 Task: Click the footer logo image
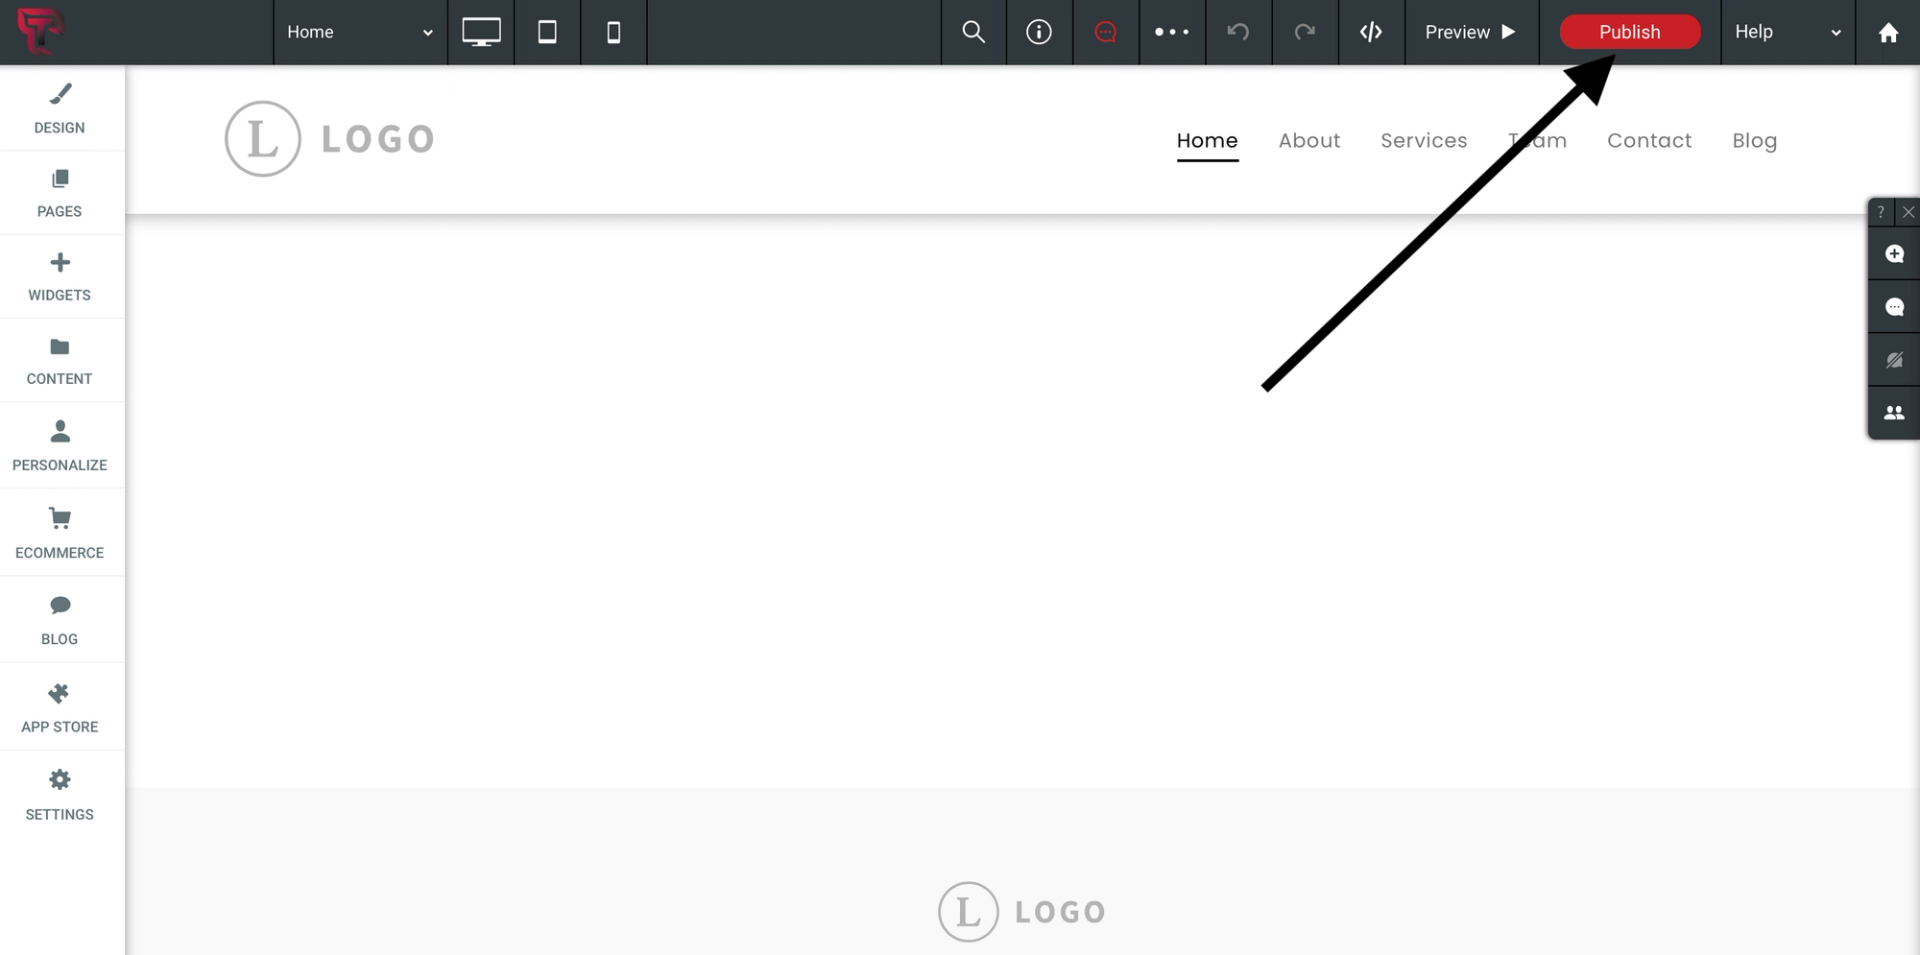tap(1022, 912)
